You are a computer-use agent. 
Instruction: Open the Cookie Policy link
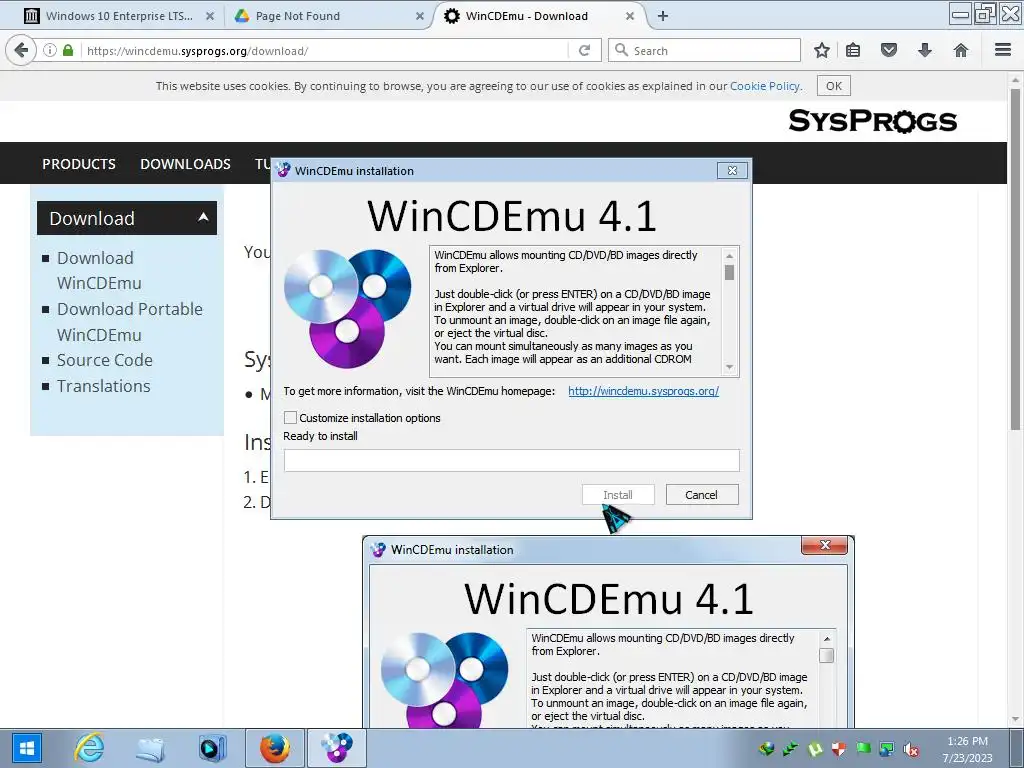pyautogui.click(x=765, y=86)
